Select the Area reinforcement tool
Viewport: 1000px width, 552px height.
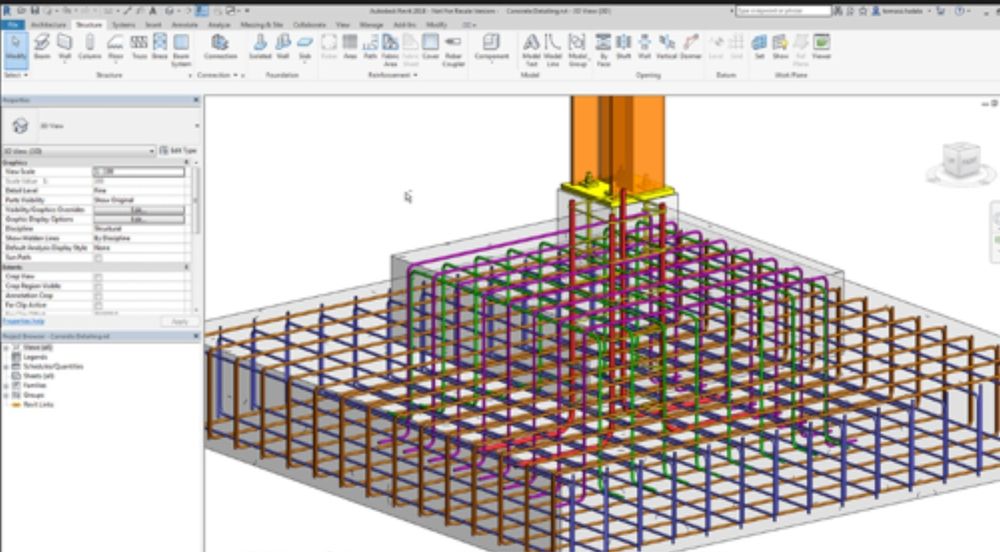point(350,48)
